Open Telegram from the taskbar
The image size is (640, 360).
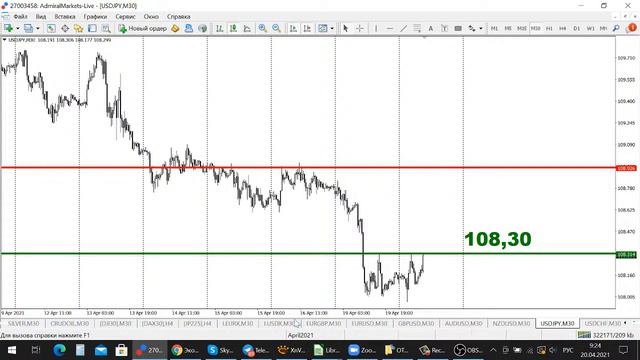click(x=256, y=350)
